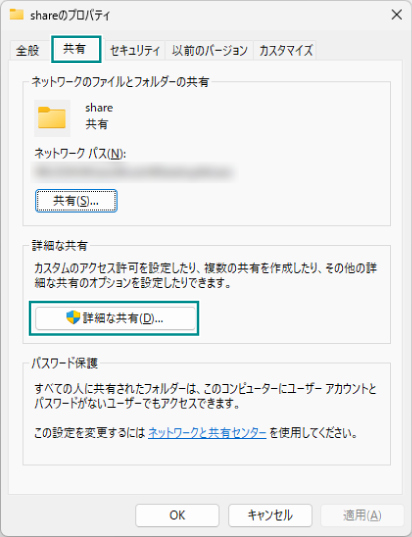Open the セキュリティ tab

click(x=135, y=51)
